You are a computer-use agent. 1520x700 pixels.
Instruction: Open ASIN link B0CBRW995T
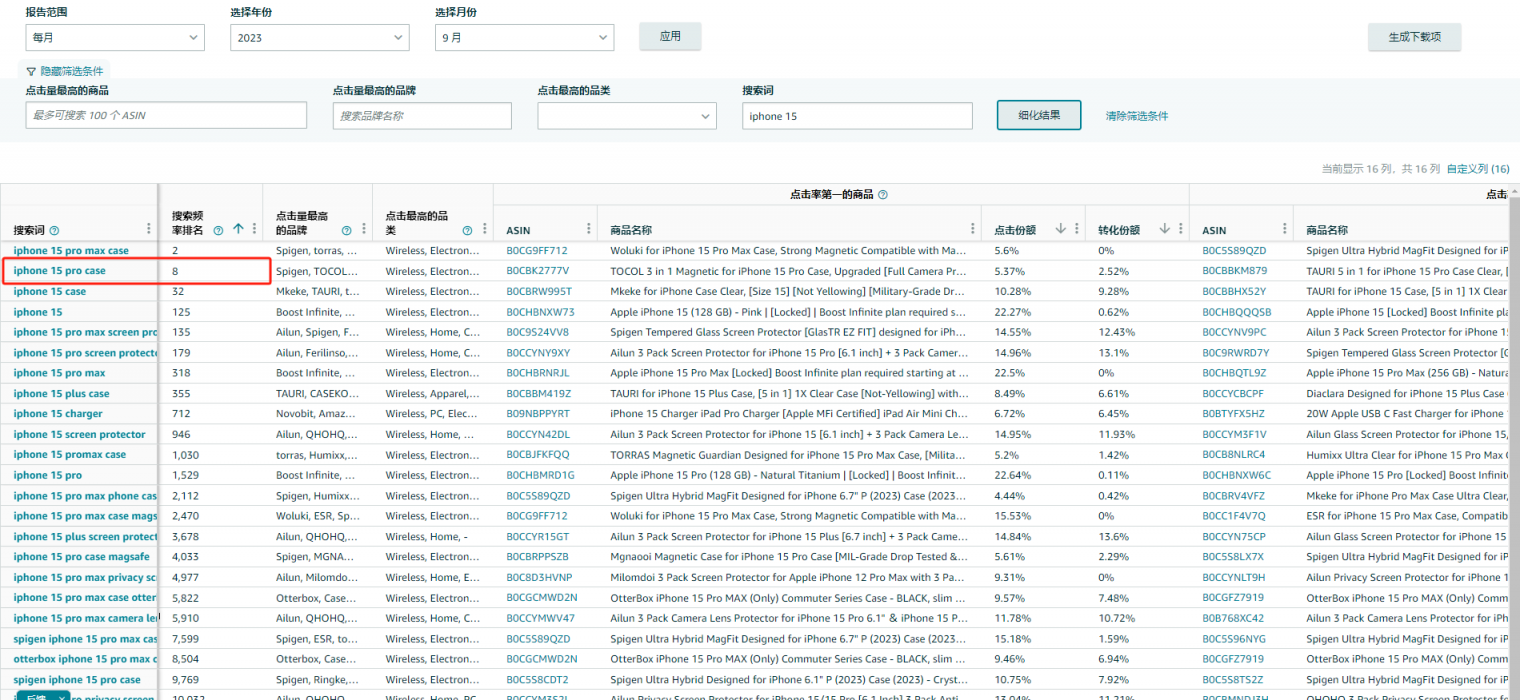pos(538,292)
